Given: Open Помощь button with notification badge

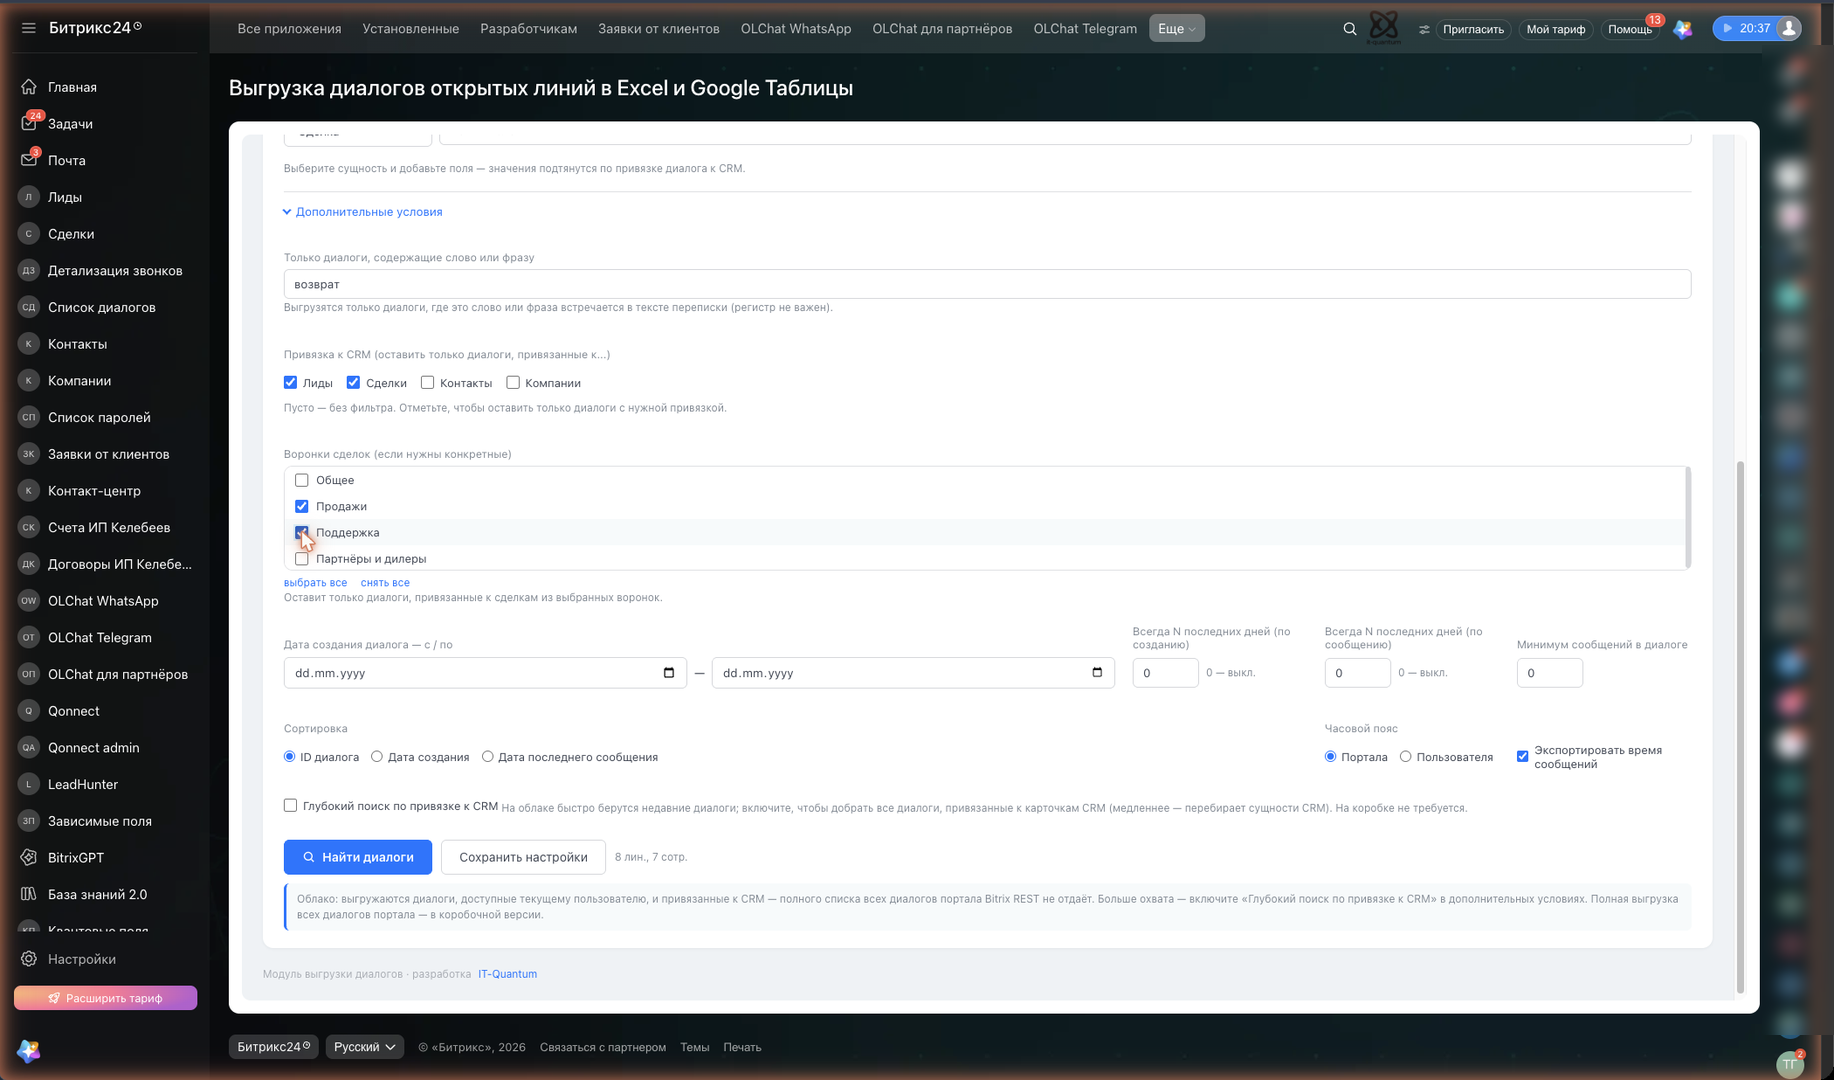Looking at the screenshot, I should tap(1630, 29).
